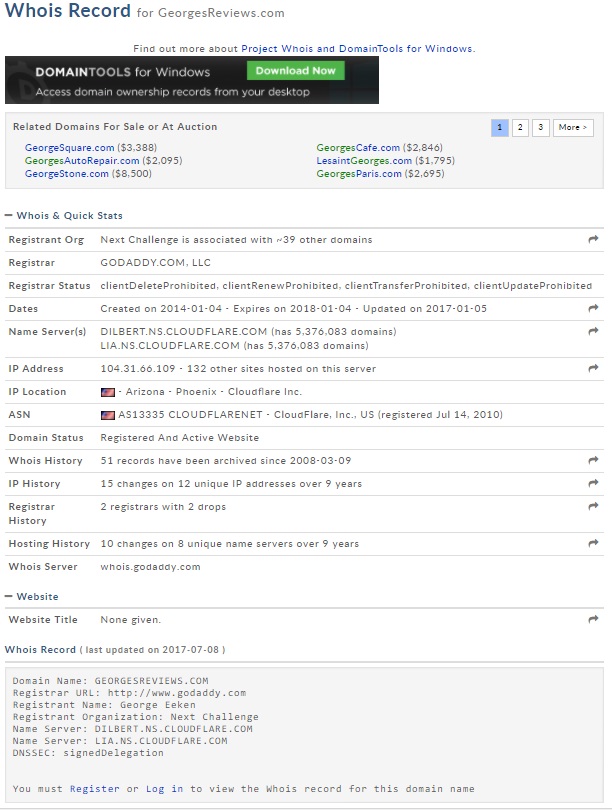This screenshot has width=612, height=810.
Task: Click arrow icon in IP Address row
Action: click(593, 369)
